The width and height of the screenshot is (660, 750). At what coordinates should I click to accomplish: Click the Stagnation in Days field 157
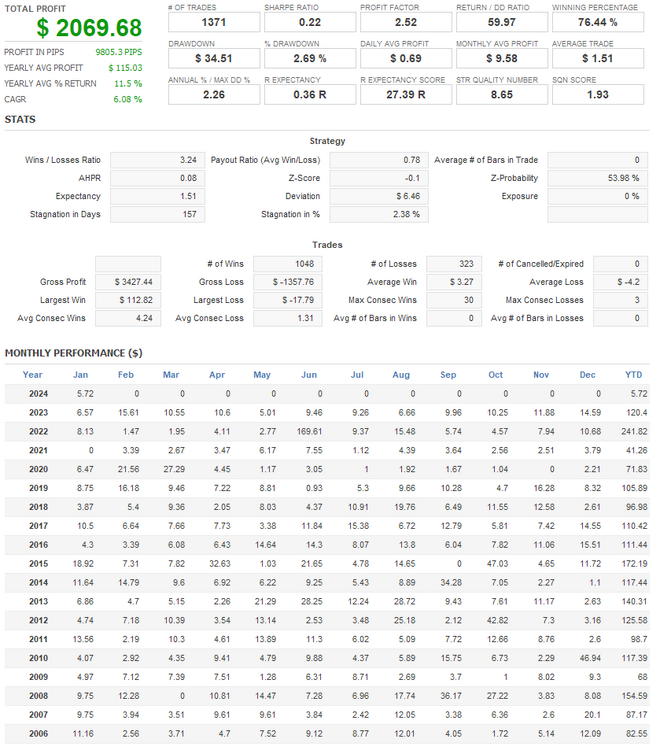pos(157,214)
